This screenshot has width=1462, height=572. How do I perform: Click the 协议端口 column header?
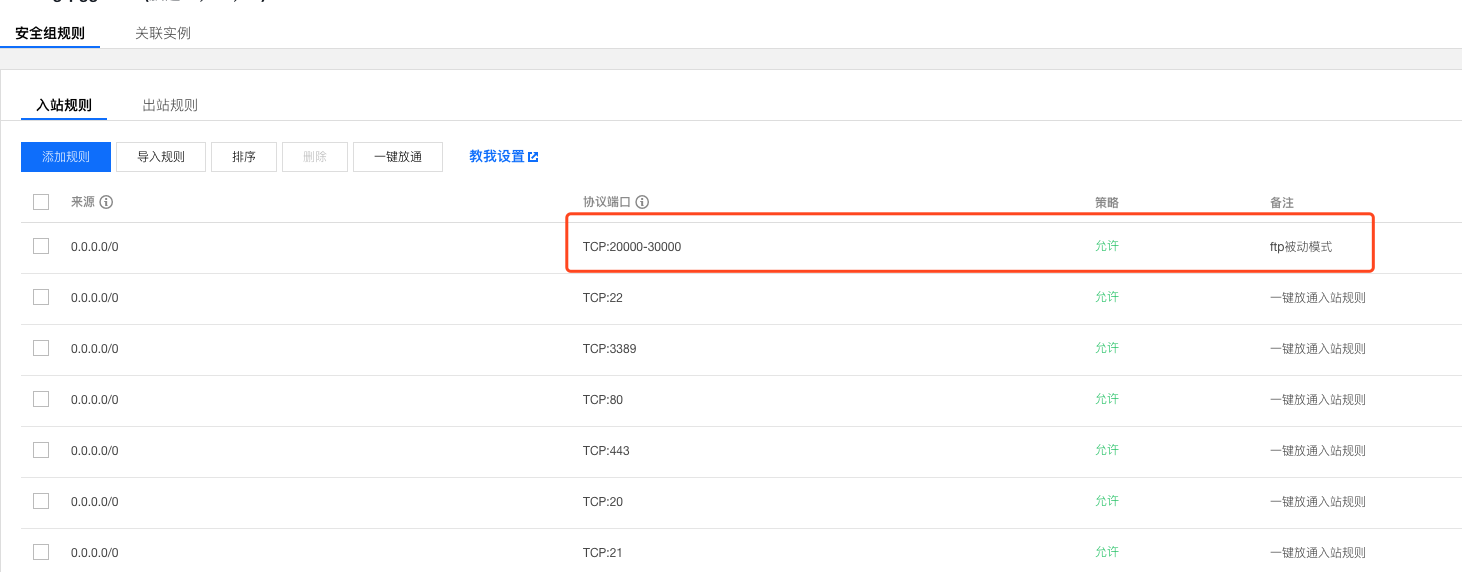pos(607,202)
